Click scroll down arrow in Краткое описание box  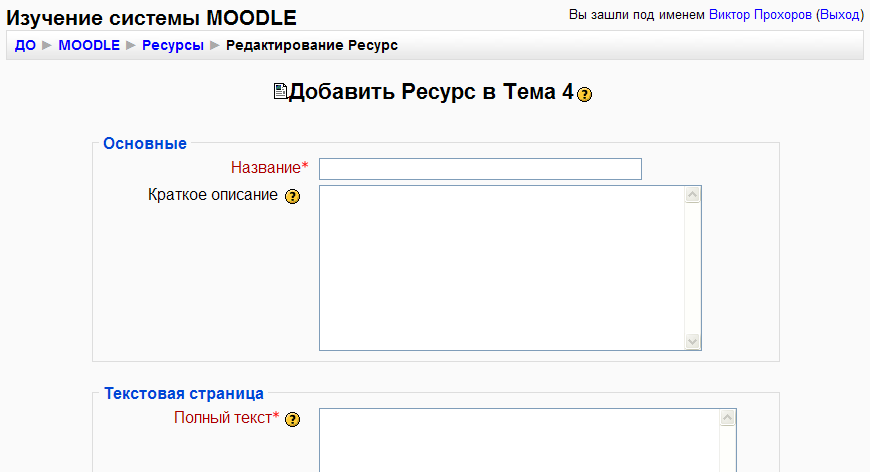pyautogui.click(x=692, y=342)
